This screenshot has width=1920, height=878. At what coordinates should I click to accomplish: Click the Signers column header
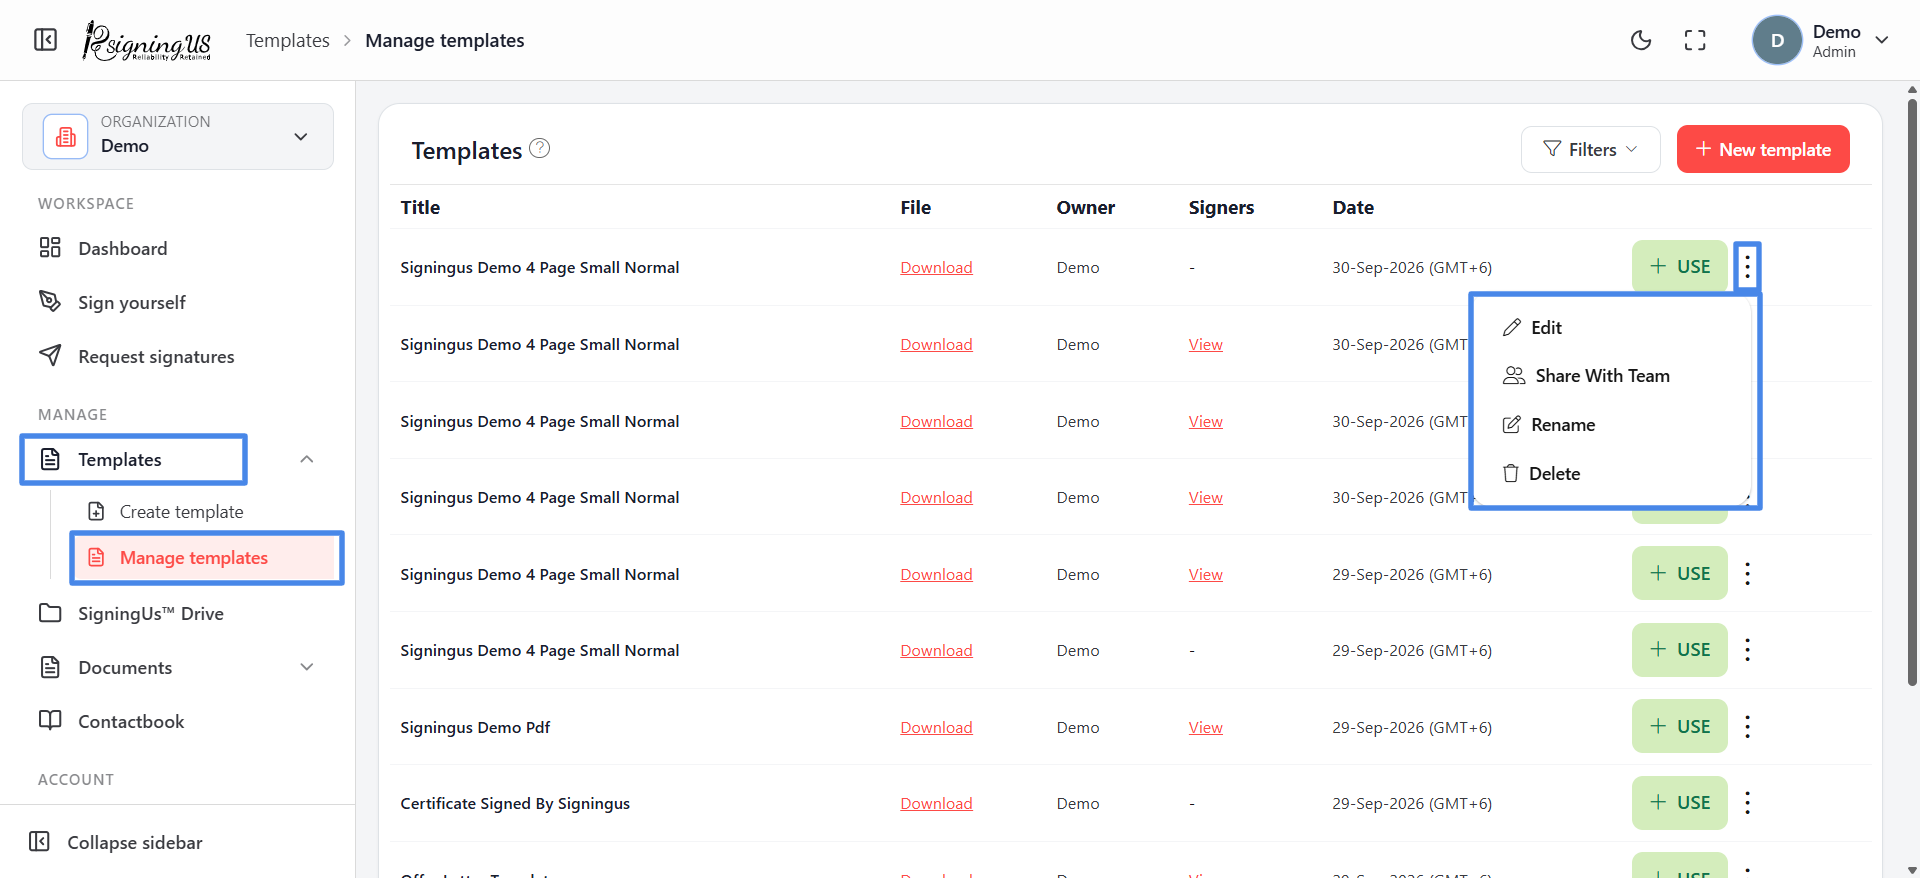click(x=1221, y=207)
